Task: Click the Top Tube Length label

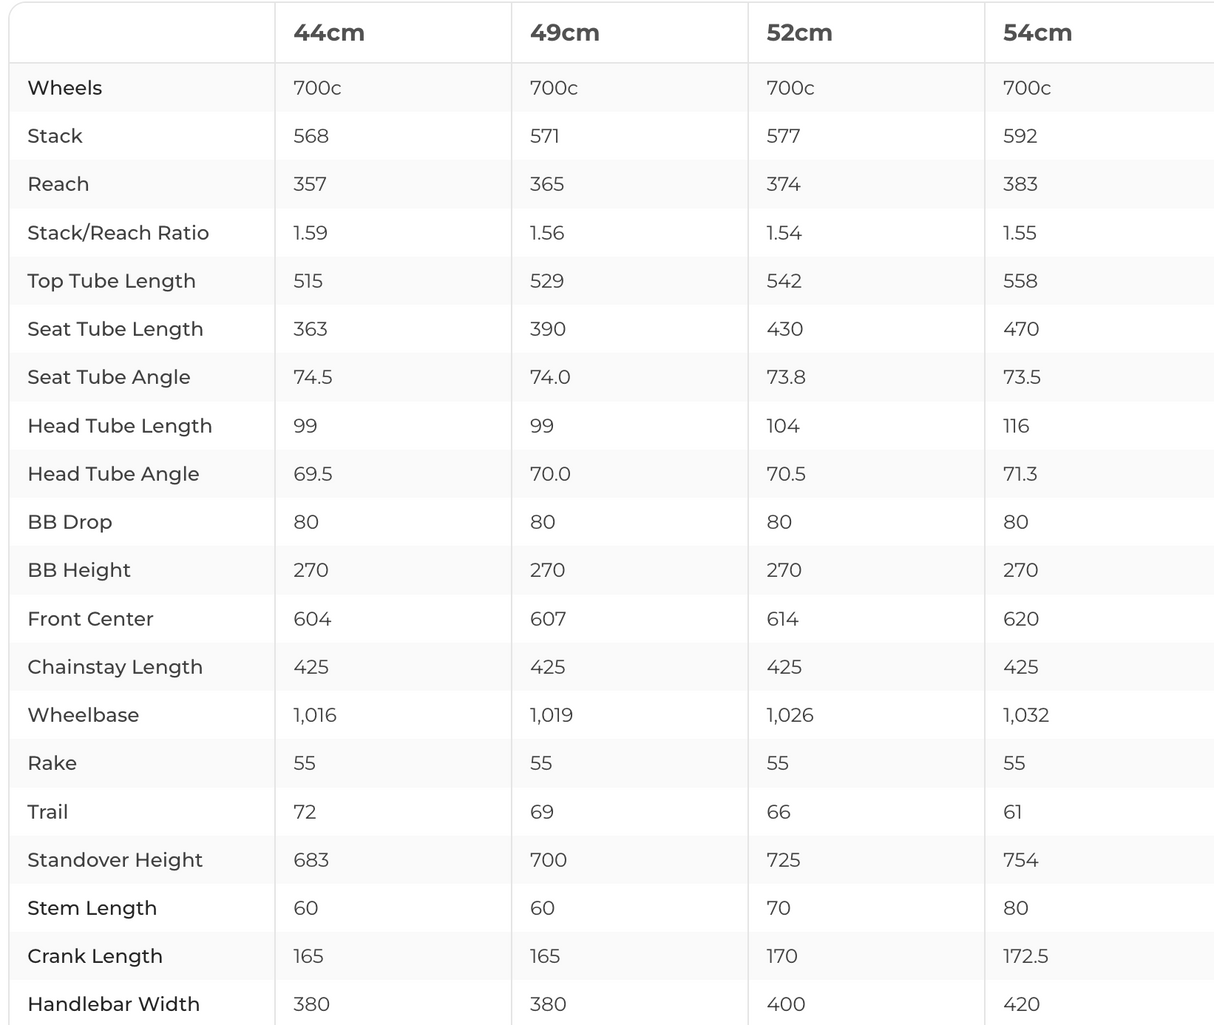Action: pos(111,281)
